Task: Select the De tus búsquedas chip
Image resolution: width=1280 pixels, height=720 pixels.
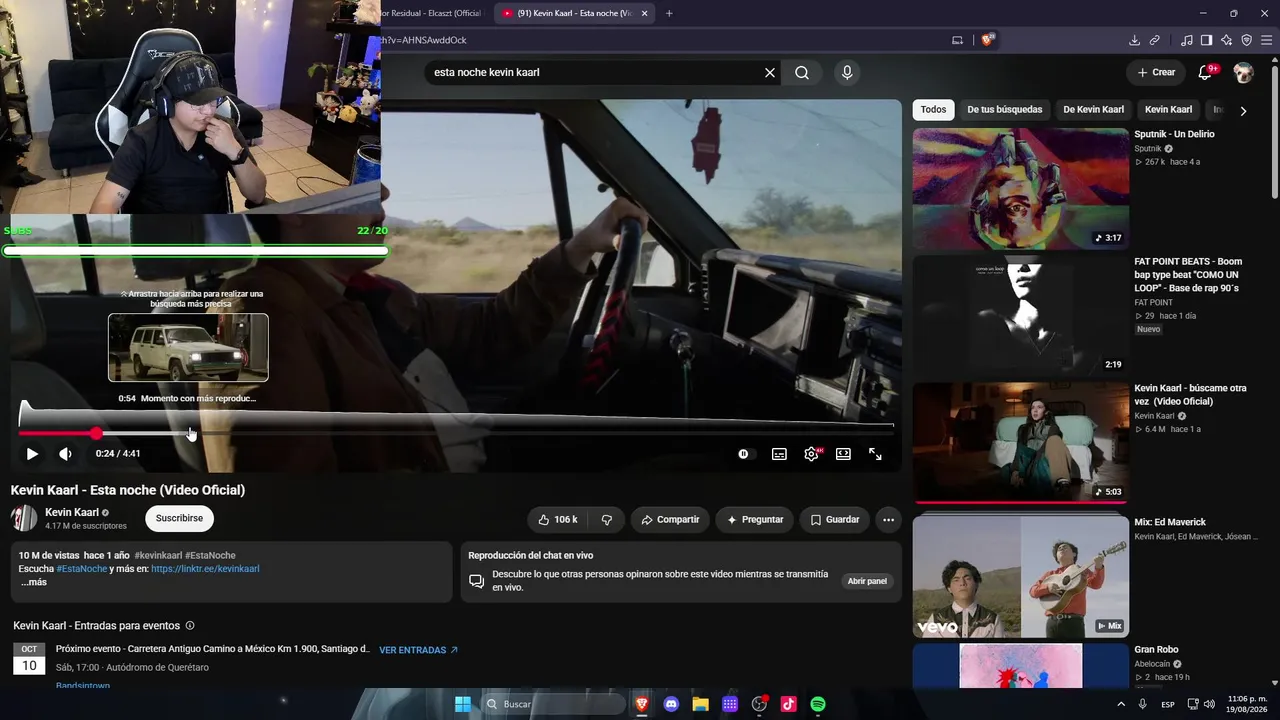Action: [1004, 110]
